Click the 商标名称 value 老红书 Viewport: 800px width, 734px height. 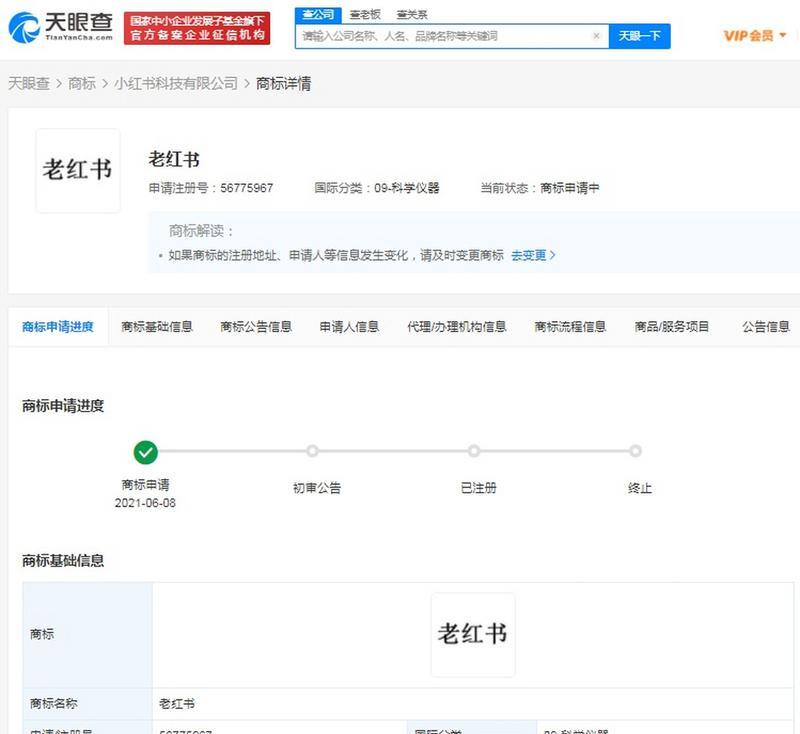(177, 704)
